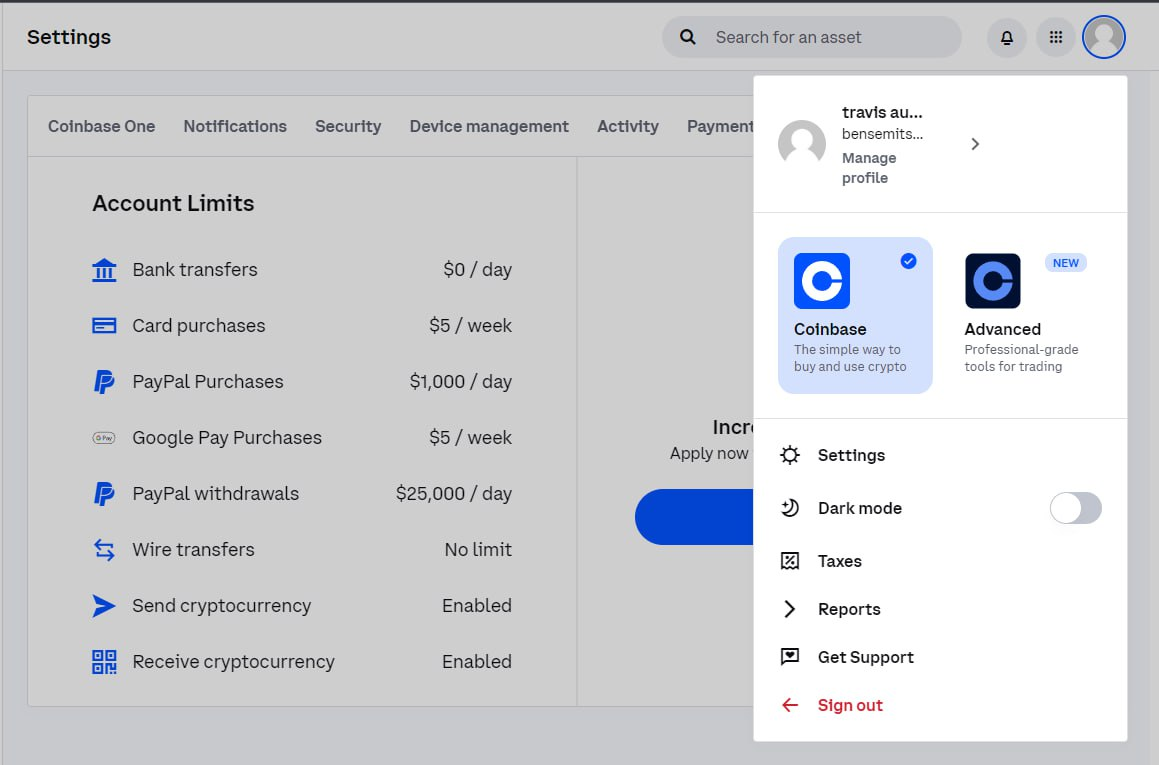Viewport: 1159px width, 765px height.
Task: Select the Coinbase simple mode card
Action: [854, 315]
